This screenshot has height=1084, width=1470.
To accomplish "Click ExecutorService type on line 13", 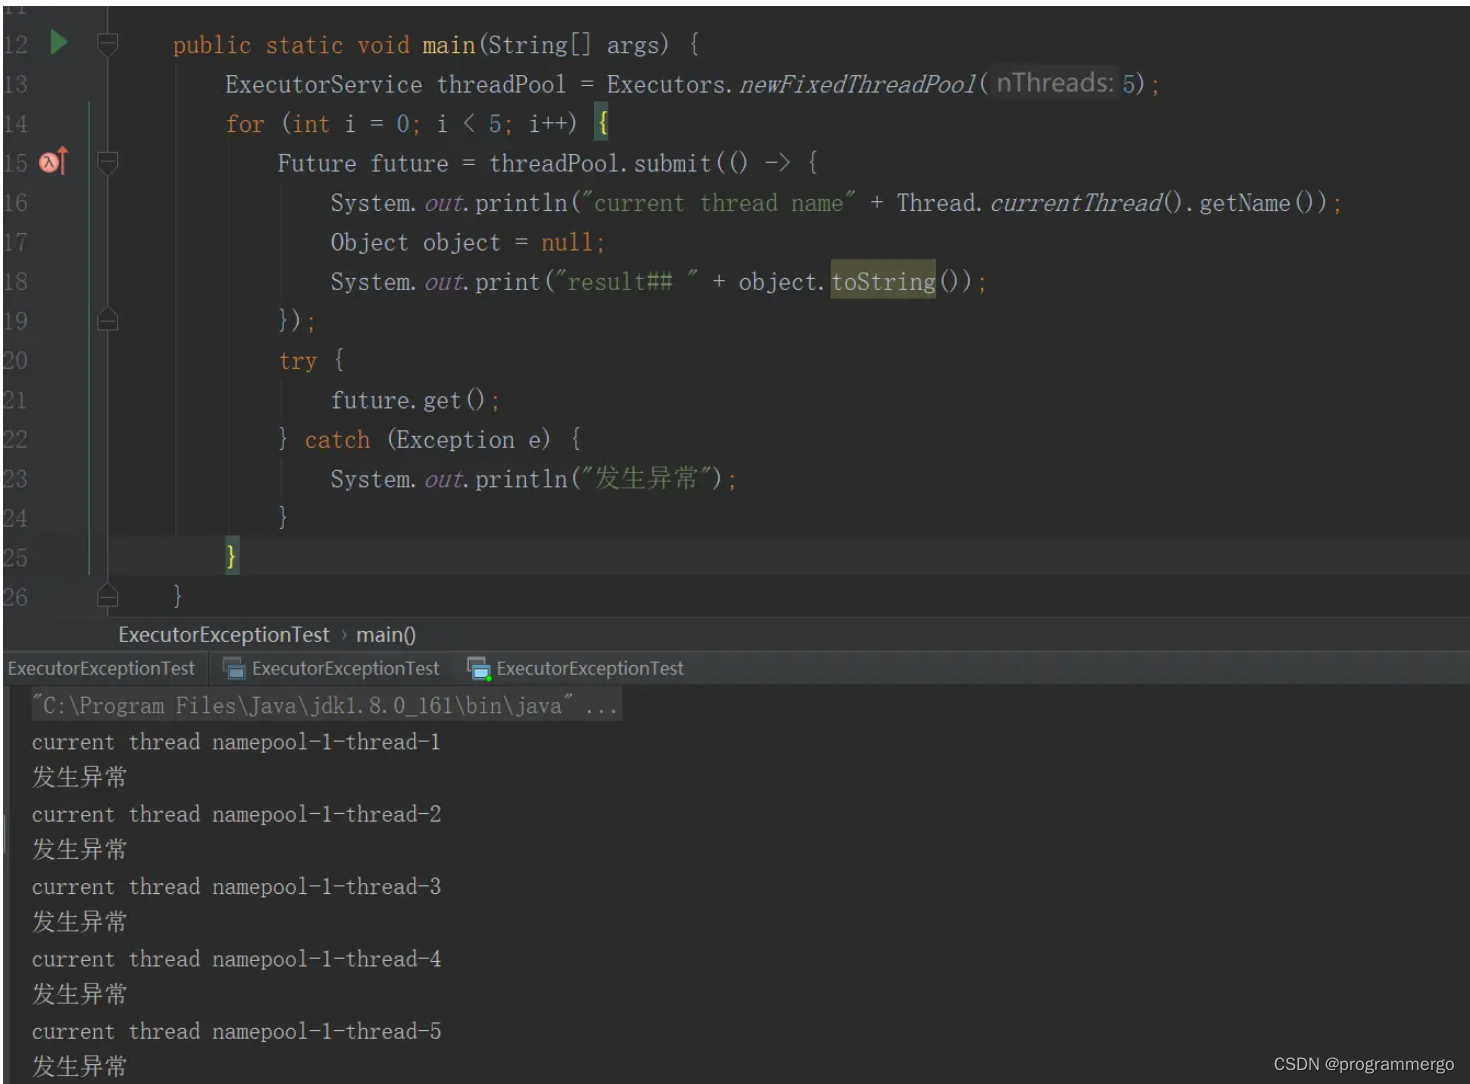I will point(323,84).
